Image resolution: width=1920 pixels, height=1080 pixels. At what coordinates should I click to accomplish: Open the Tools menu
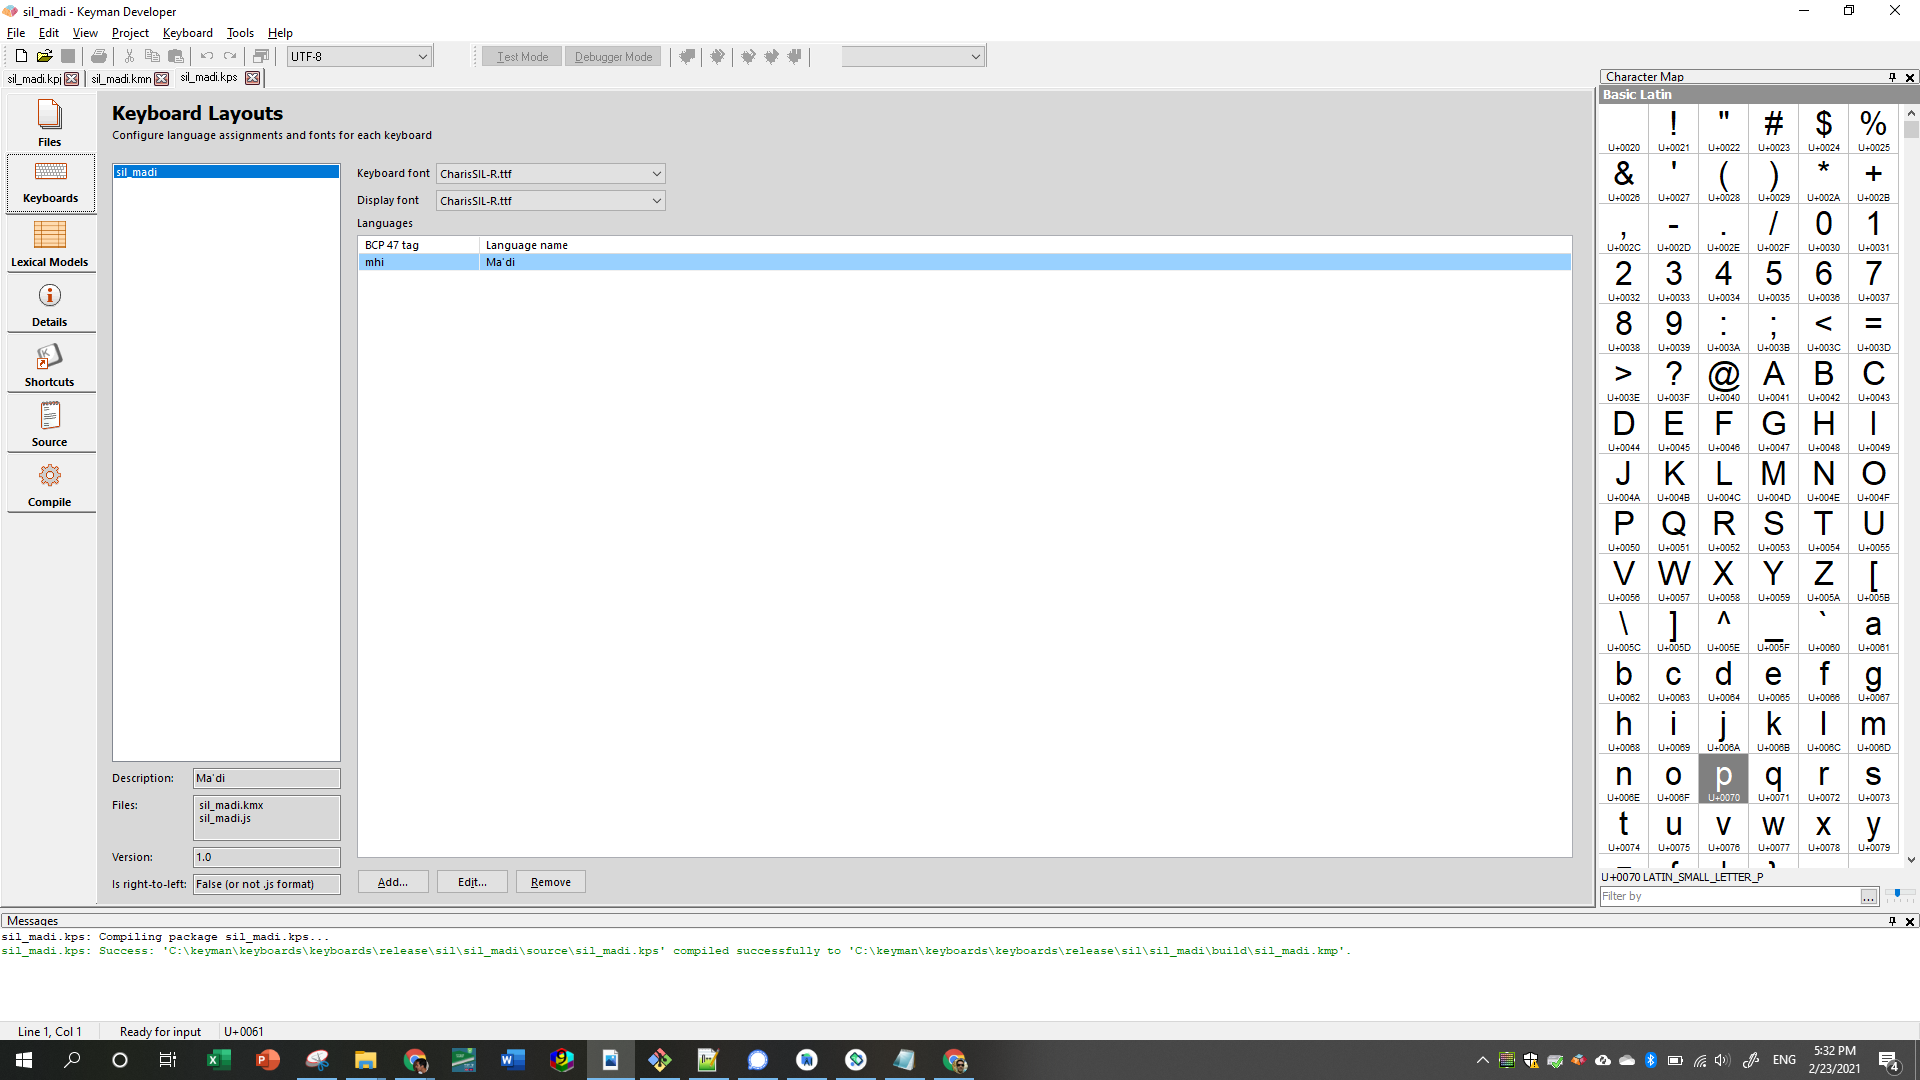(x=240, y=33)
